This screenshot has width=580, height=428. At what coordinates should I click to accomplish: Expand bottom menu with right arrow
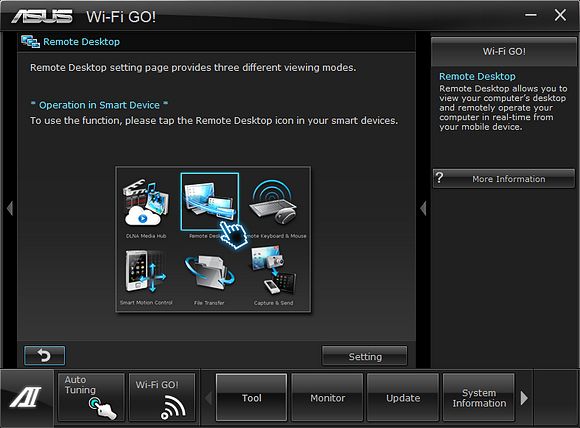pyautogui.click(x=524, y=398)
